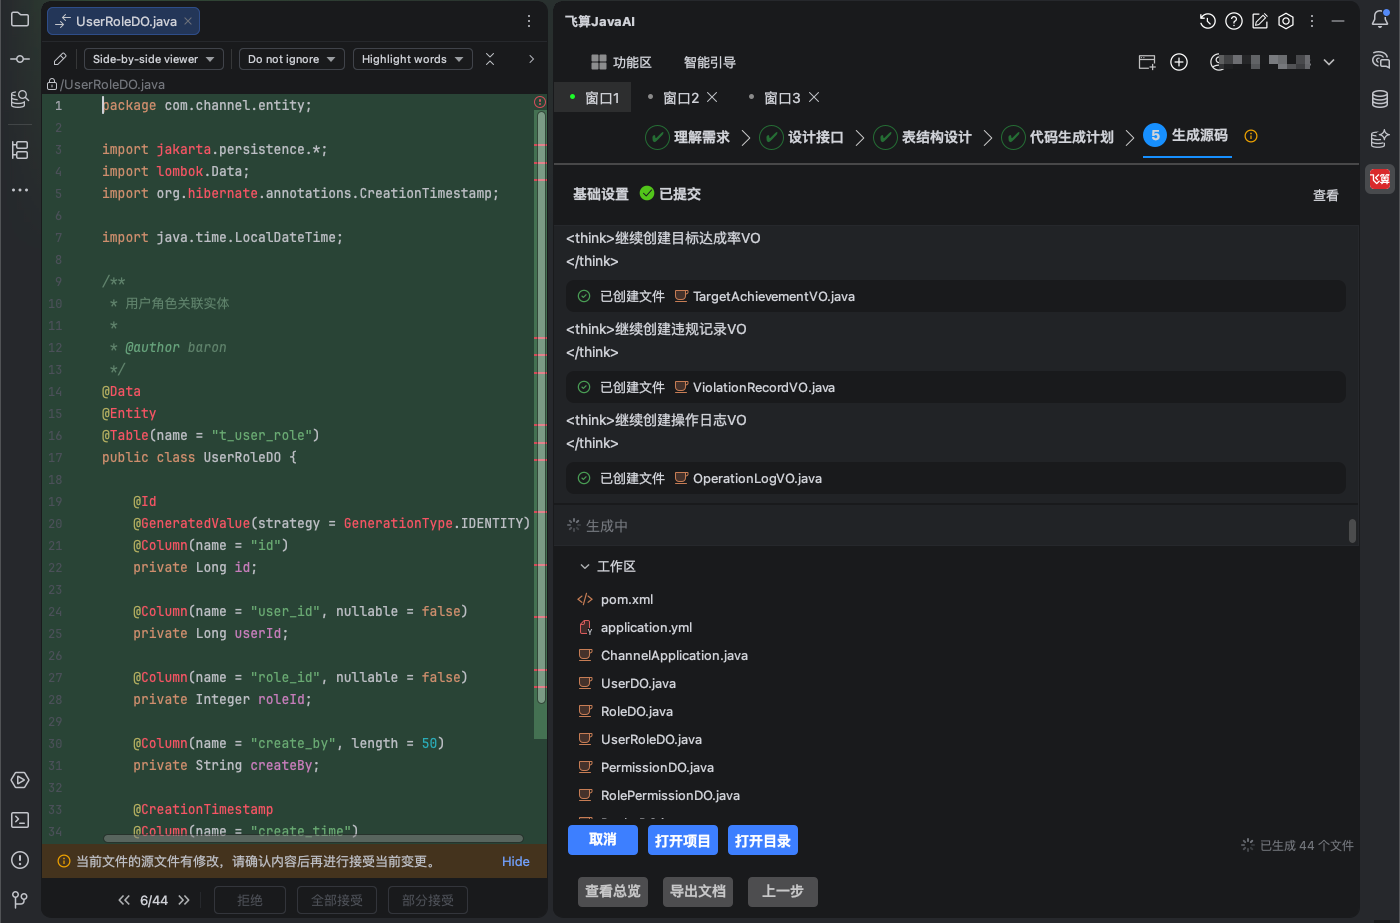Go to 理解需求 step
Screen dimensions: 1400x923
[x=688, y=137]
